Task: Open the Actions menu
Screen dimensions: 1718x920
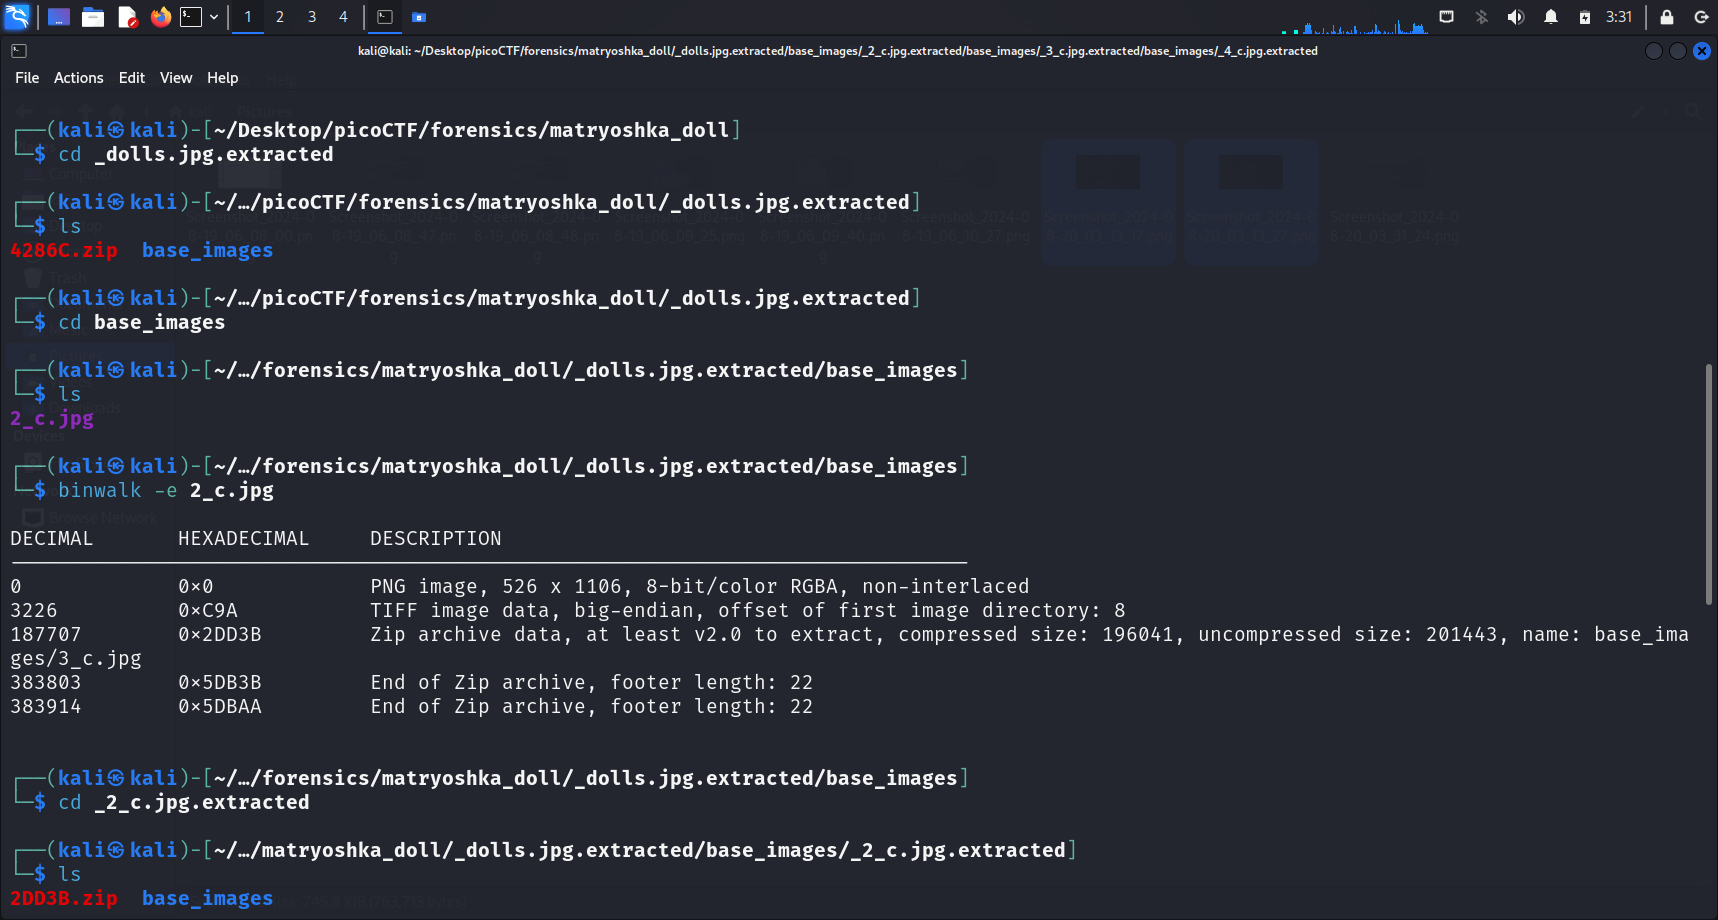Action: (x=78, y=78)
